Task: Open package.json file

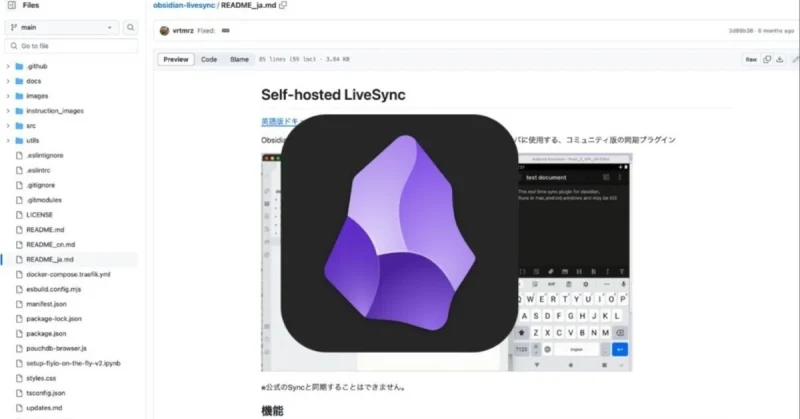Action: click(46, 333)
